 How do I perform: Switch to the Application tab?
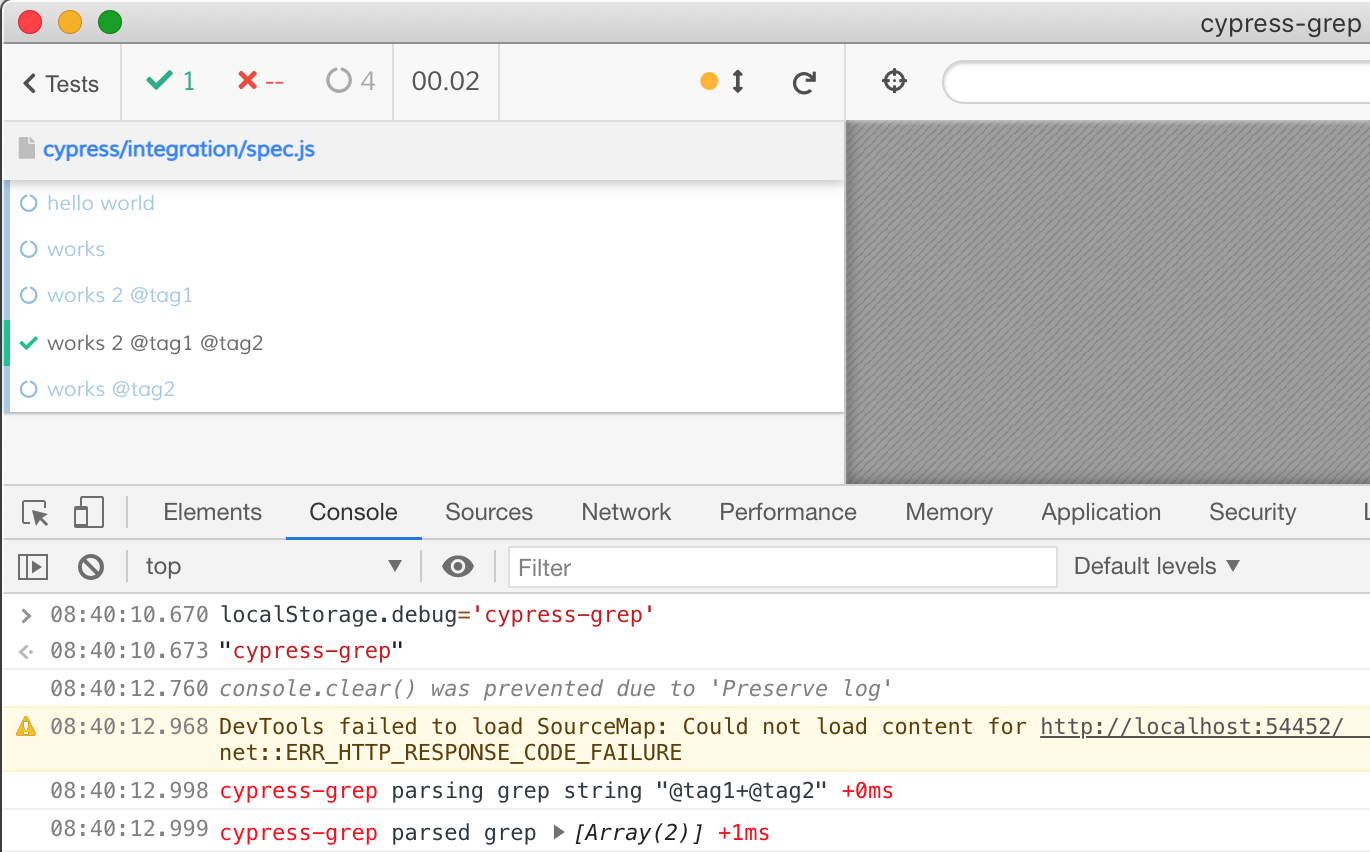pos(1101,512)
